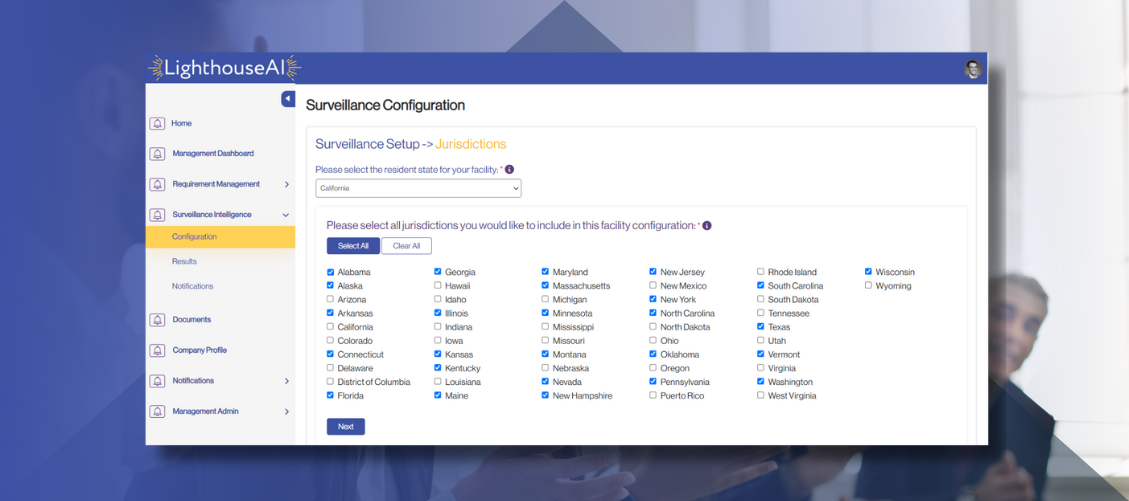The width and height of the screenshot is (1129, 501).
Task: Click the info icon beside jurisdictions label
Action: pos(707,225)
